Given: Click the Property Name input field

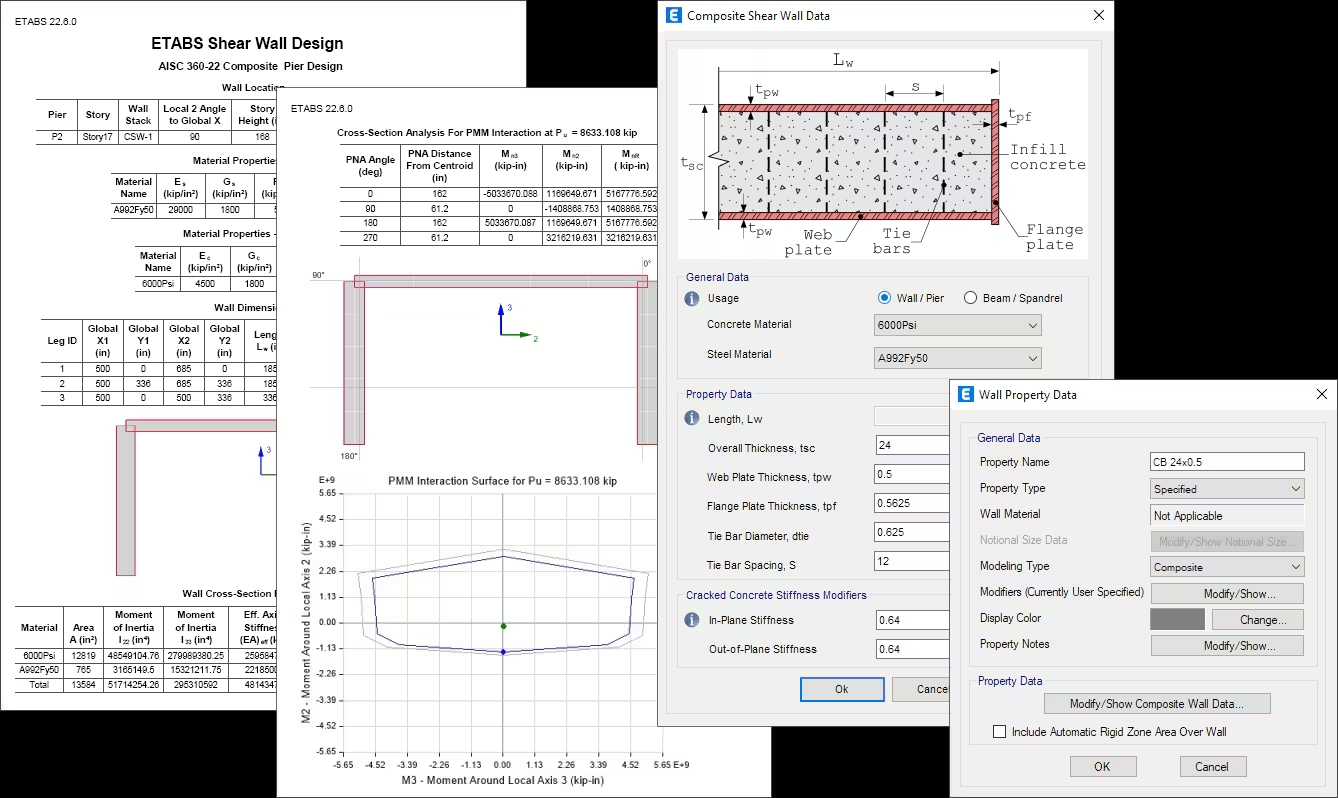Looking at the screenshot, I should click(1228, 462).
